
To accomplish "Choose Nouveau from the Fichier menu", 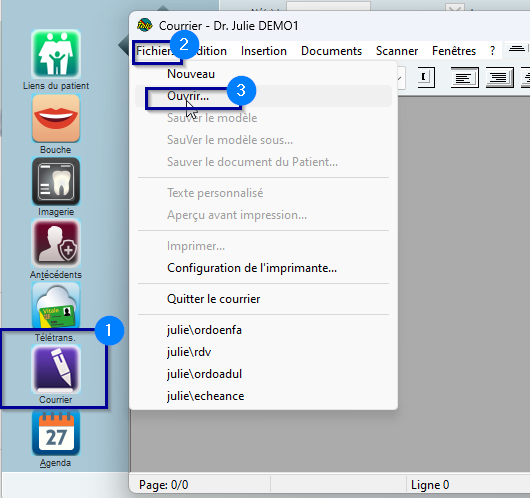I will pyautogui.click(x=263, y=74).
